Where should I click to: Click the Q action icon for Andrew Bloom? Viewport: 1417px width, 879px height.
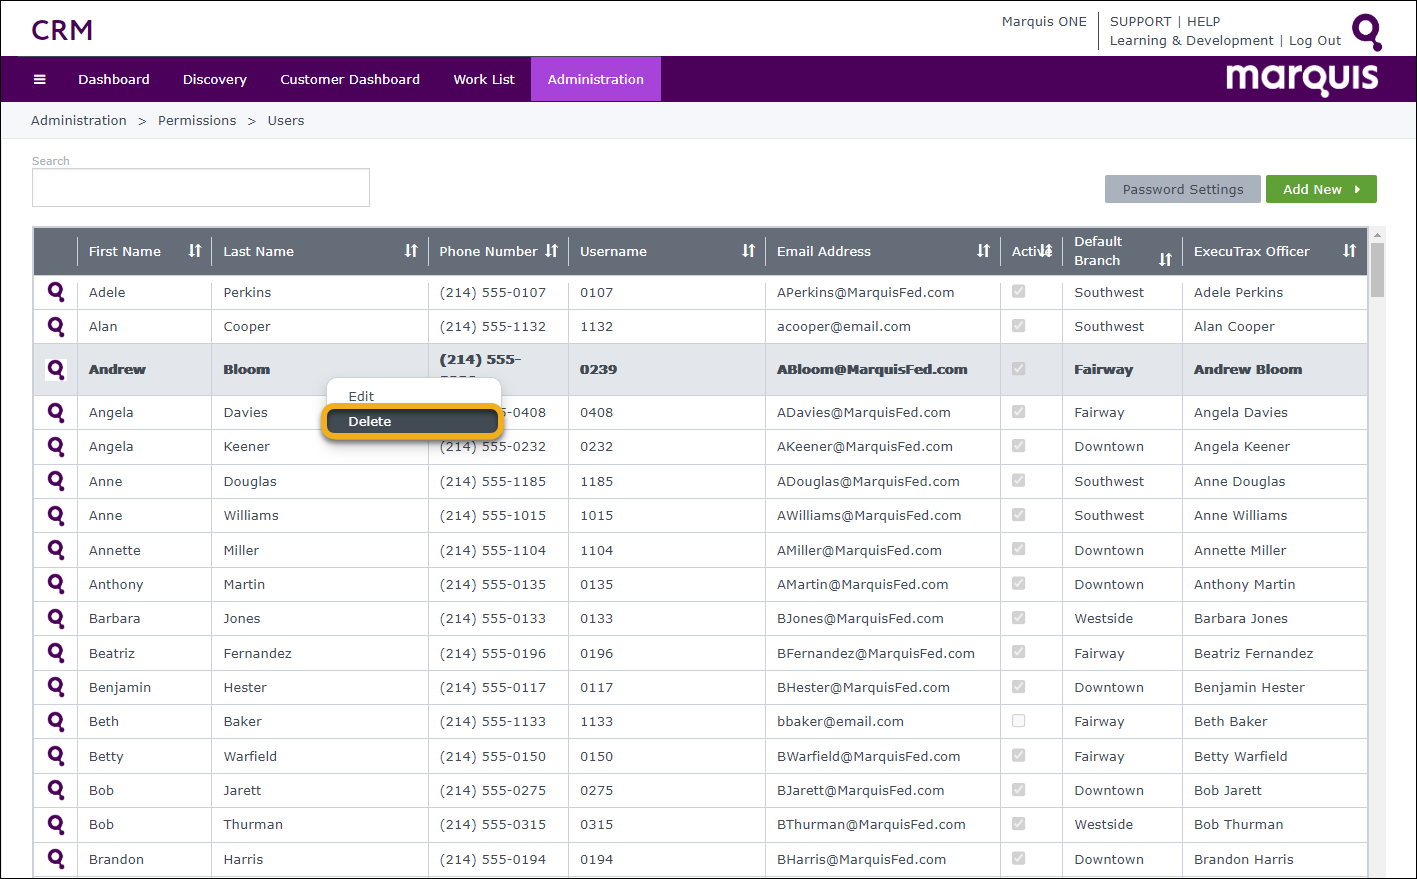[x=56, y=369]
